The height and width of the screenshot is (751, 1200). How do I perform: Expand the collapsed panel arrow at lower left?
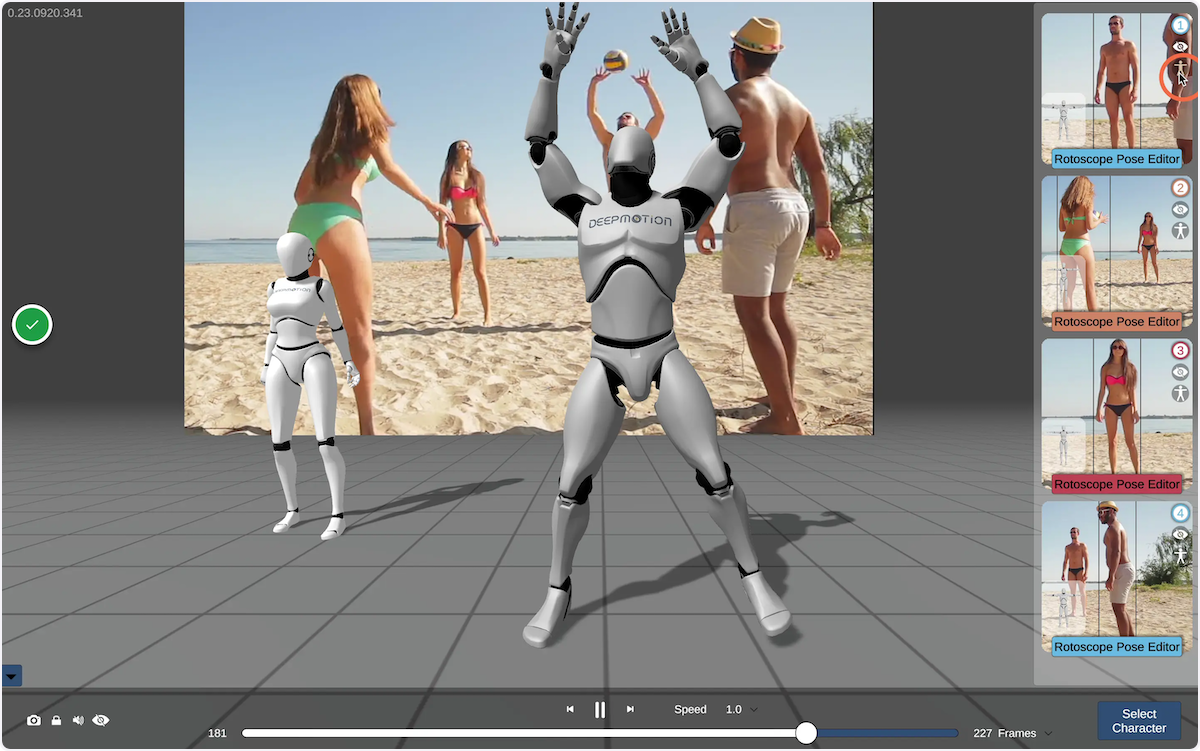[11, 676]
